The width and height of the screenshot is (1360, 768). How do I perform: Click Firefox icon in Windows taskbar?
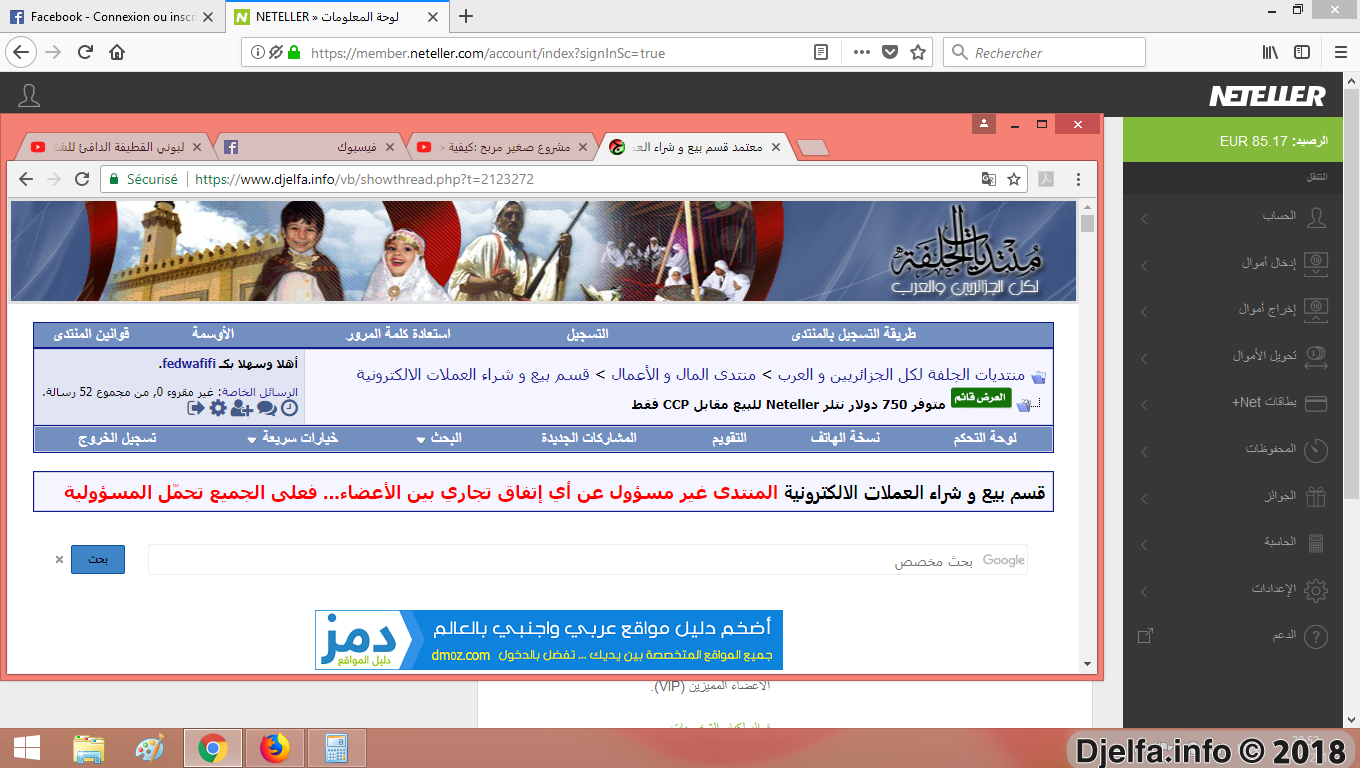coord(274,748)
